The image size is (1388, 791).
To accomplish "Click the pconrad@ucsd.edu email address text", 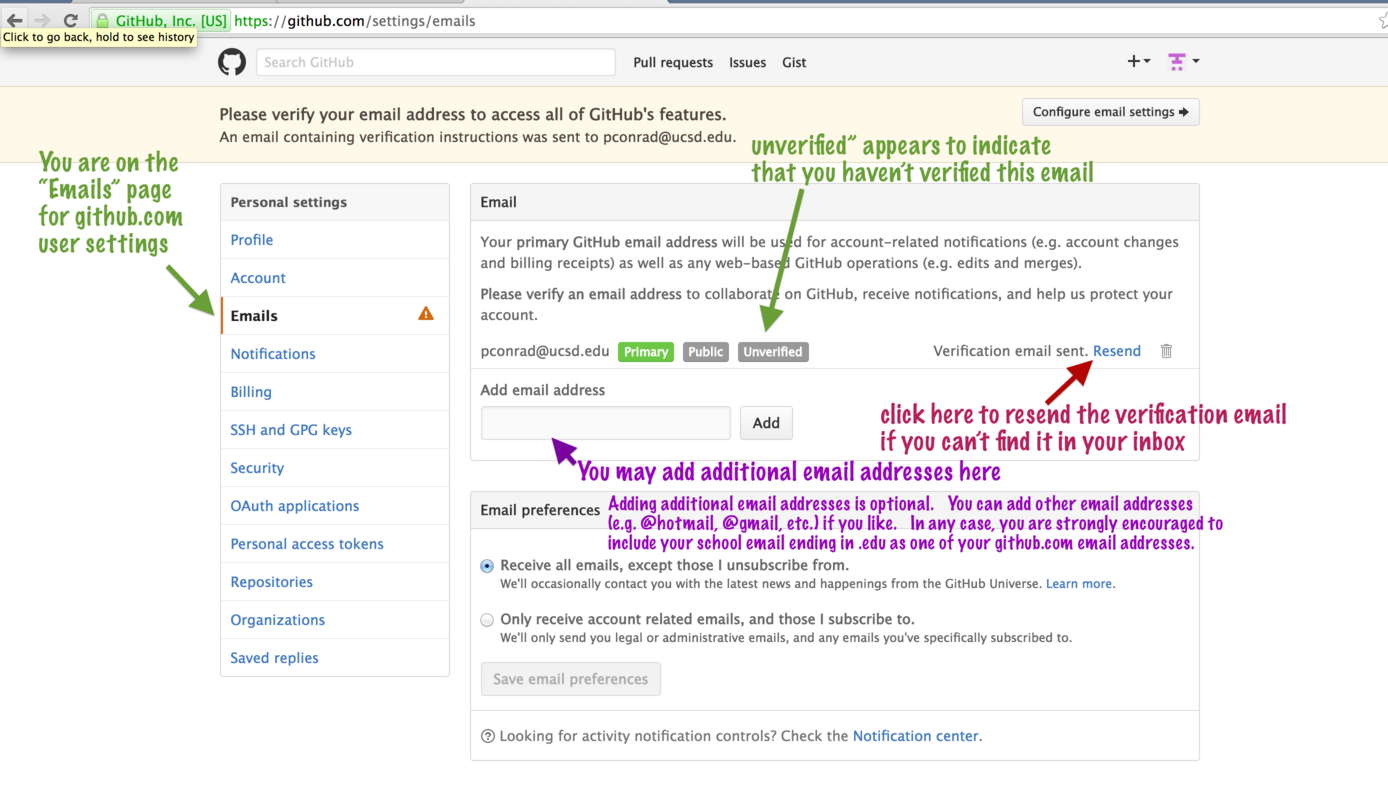I will (545, 351).
